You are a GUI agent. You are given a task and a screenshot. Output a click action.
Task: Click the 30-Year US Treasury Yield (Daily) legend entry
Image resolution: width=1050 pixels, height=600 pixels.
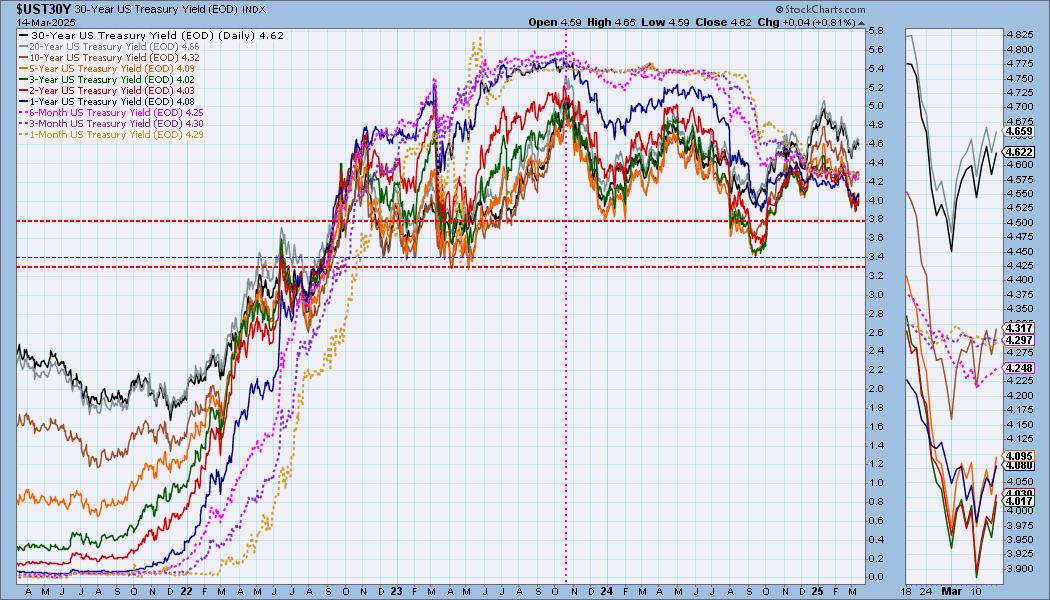click(157, 35)
